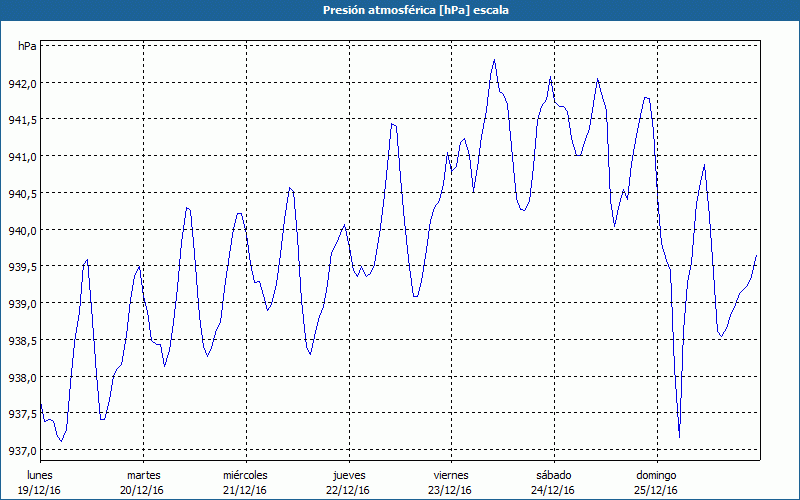Click the chart title 'Presión atmosférica [hPa] escala'
800x500 pixels.
[x=400, y=10]
